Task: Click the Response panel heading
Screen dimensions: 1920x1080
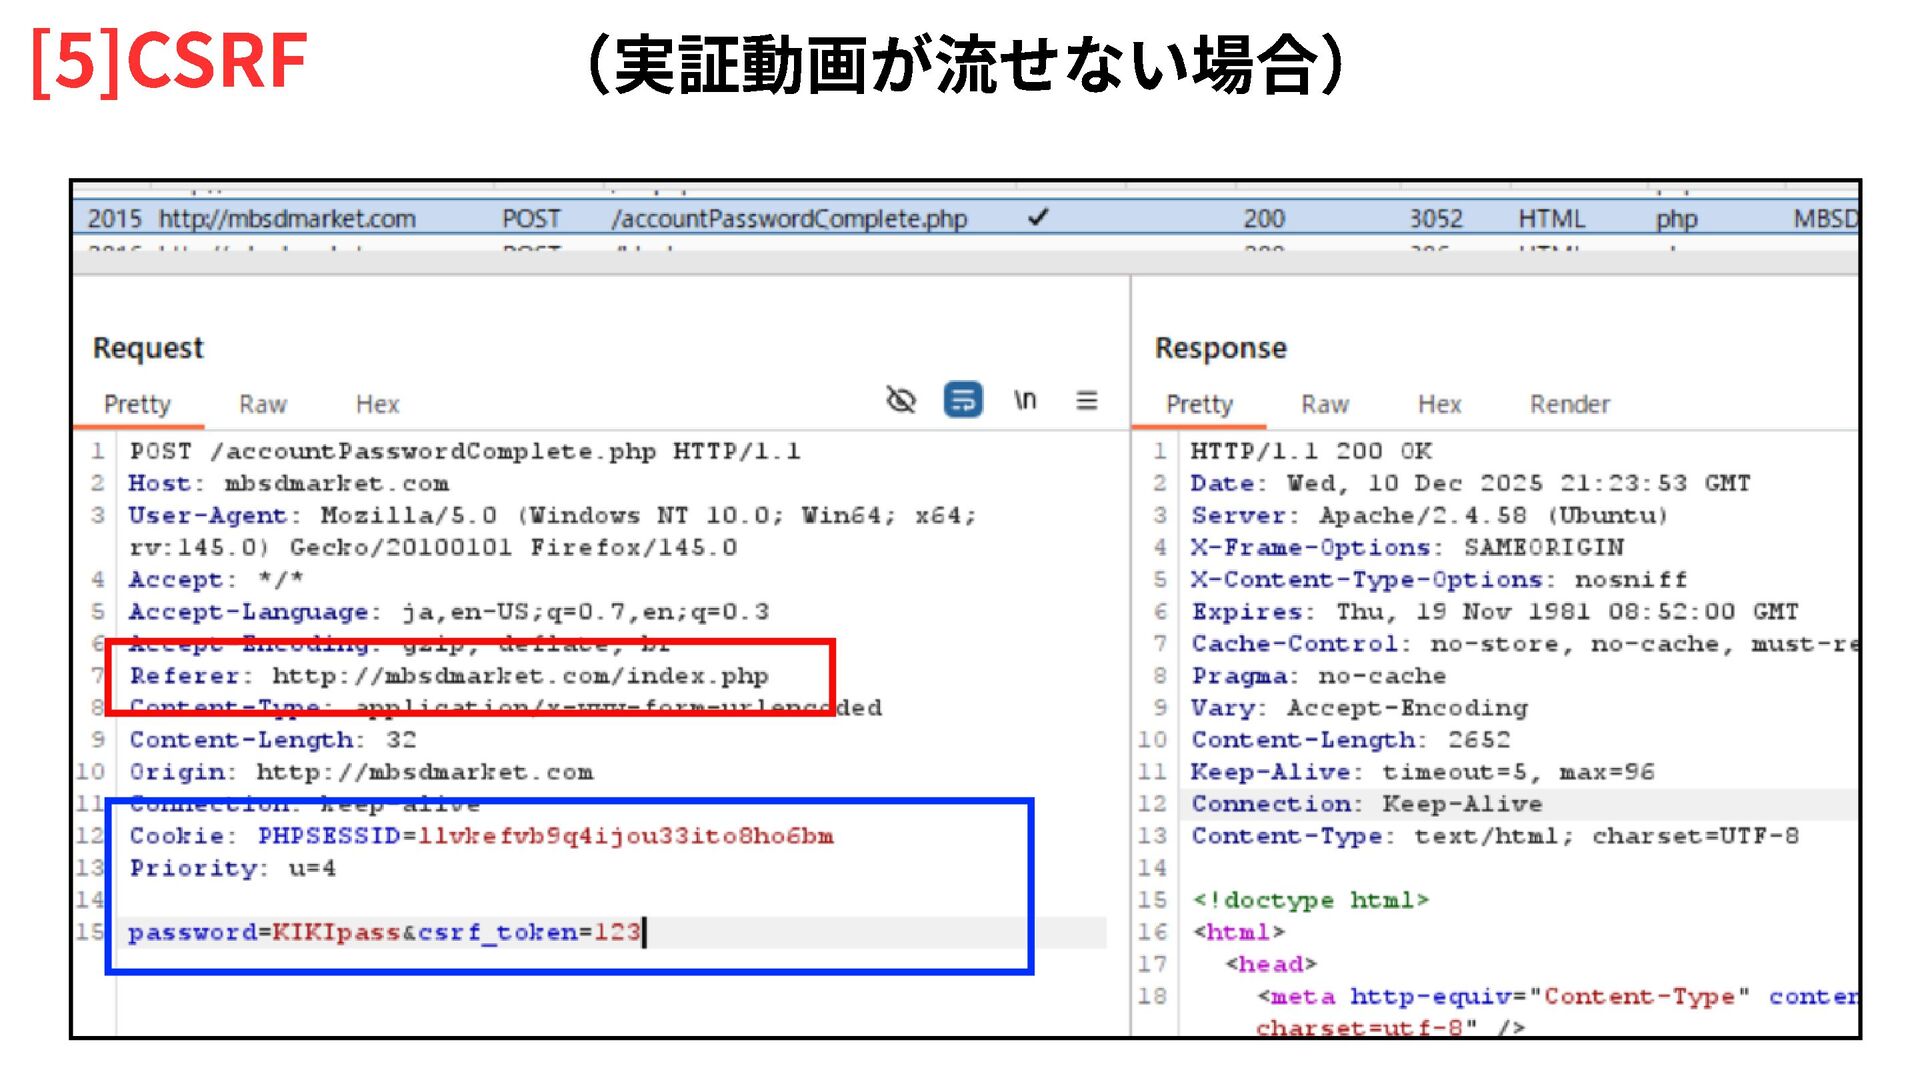Action: pos(1220,348)
